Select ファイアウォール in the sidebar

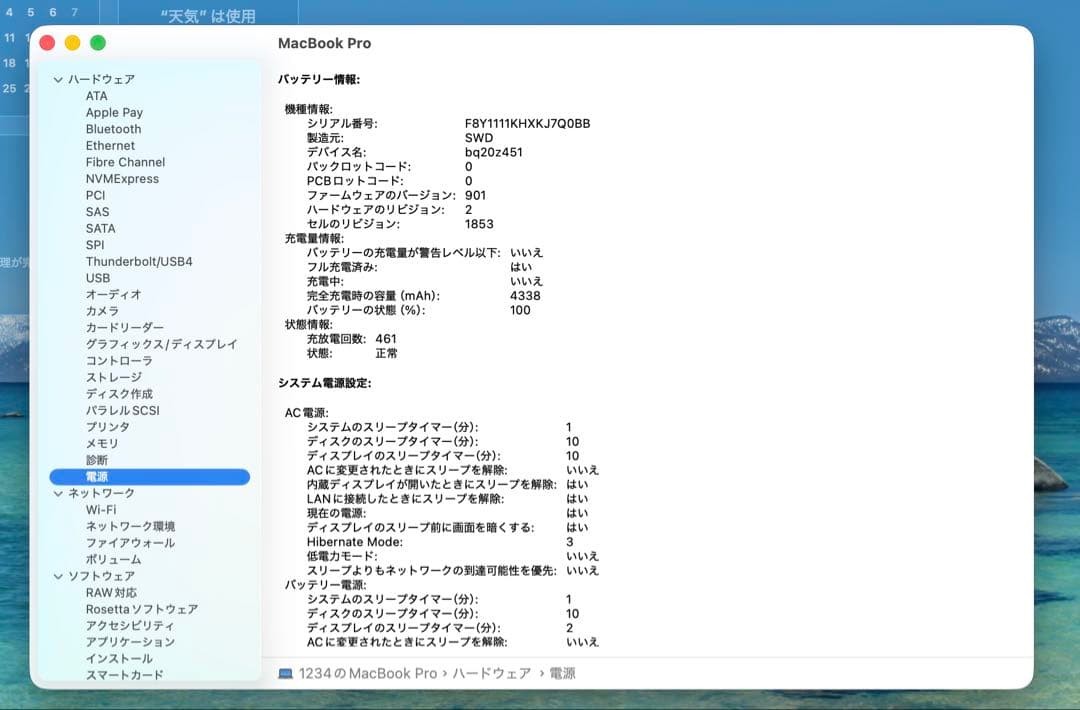tap(130, 543)
